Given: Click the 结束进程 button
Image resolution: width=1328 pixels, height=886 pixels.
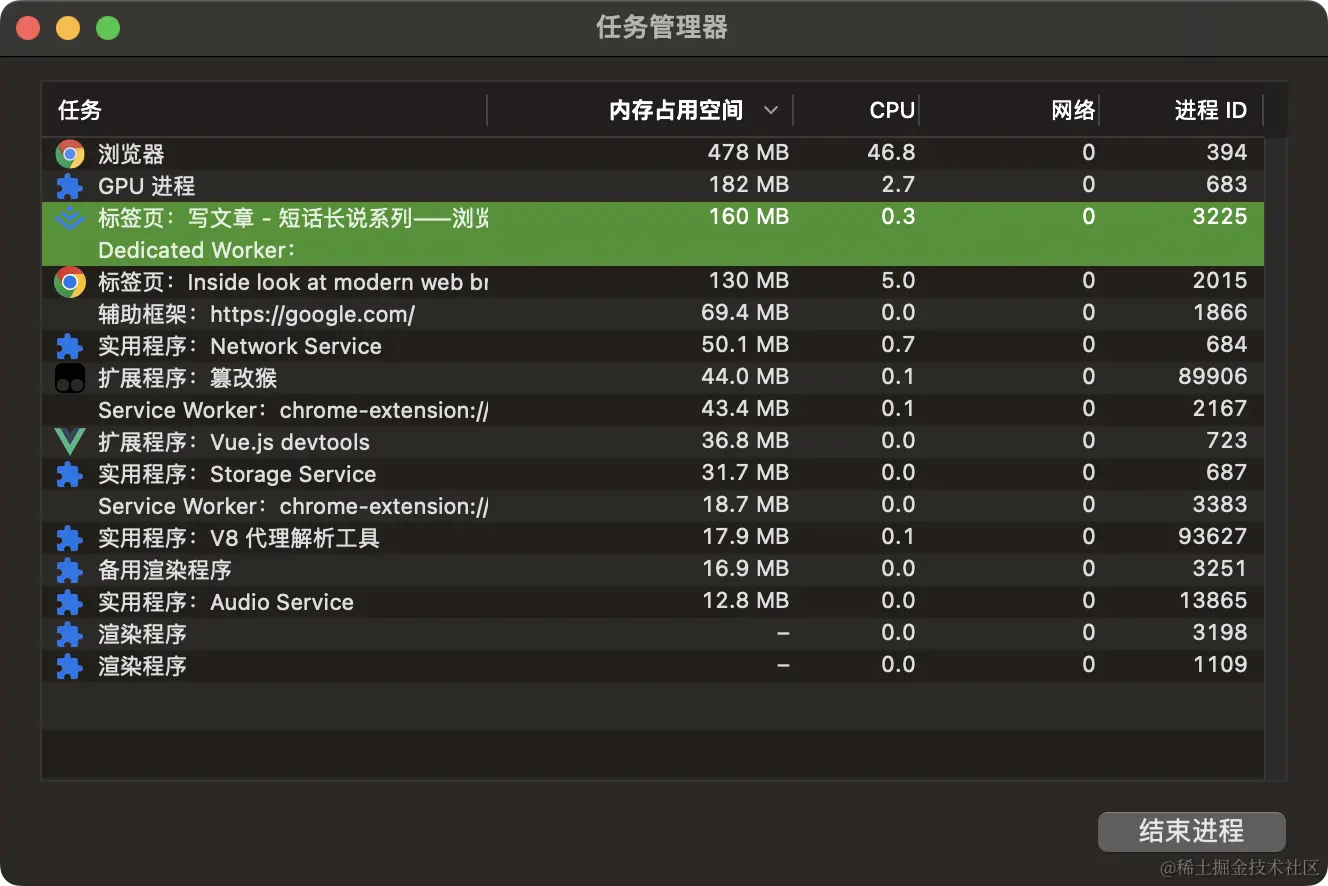Looking at the screenshot, I should [x=1191, y=831].
